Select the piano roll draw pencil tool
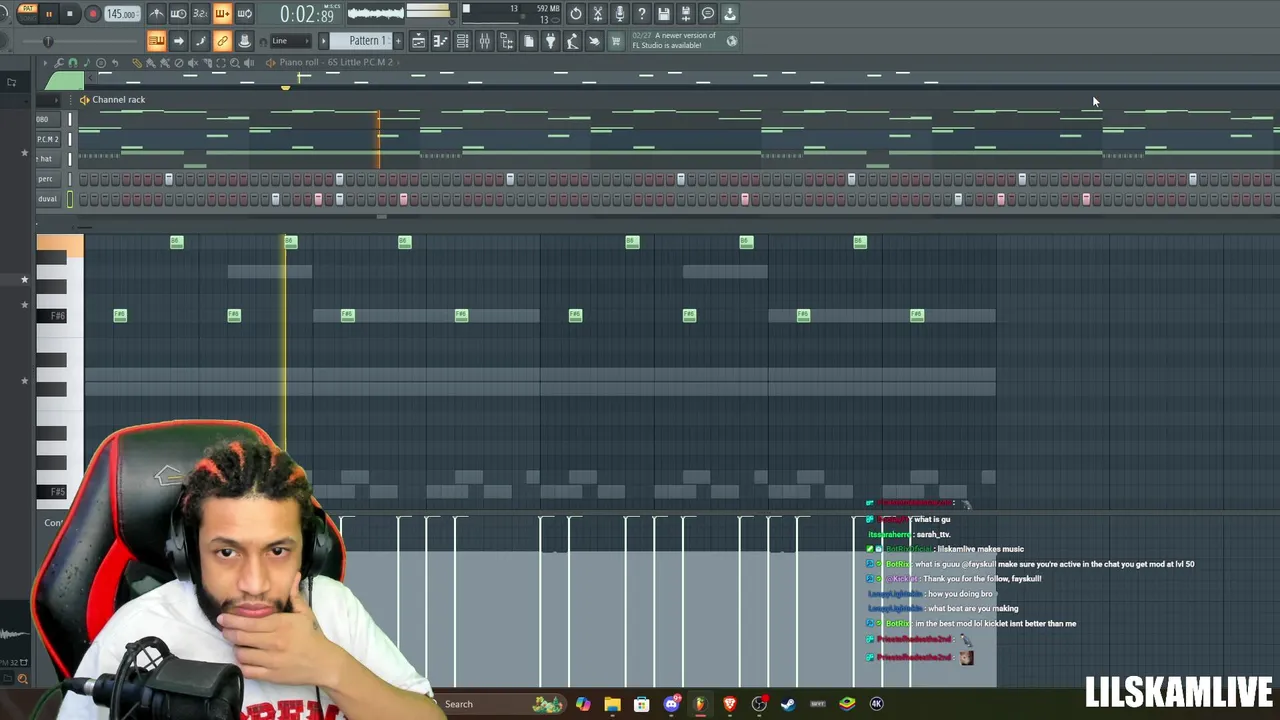Viewport: 1280px width, 720px height. (x=137, y=63)
